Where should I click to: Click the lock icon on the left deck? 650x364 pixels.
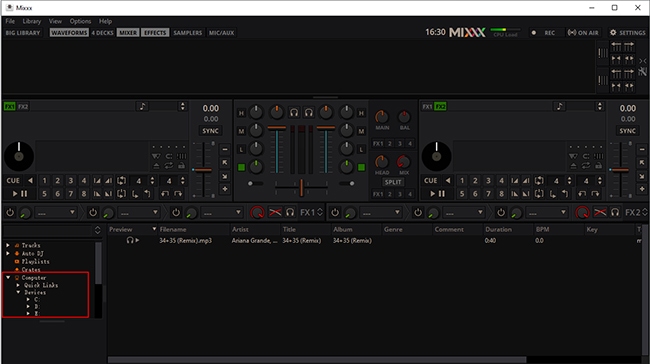[x=181, y=165]
